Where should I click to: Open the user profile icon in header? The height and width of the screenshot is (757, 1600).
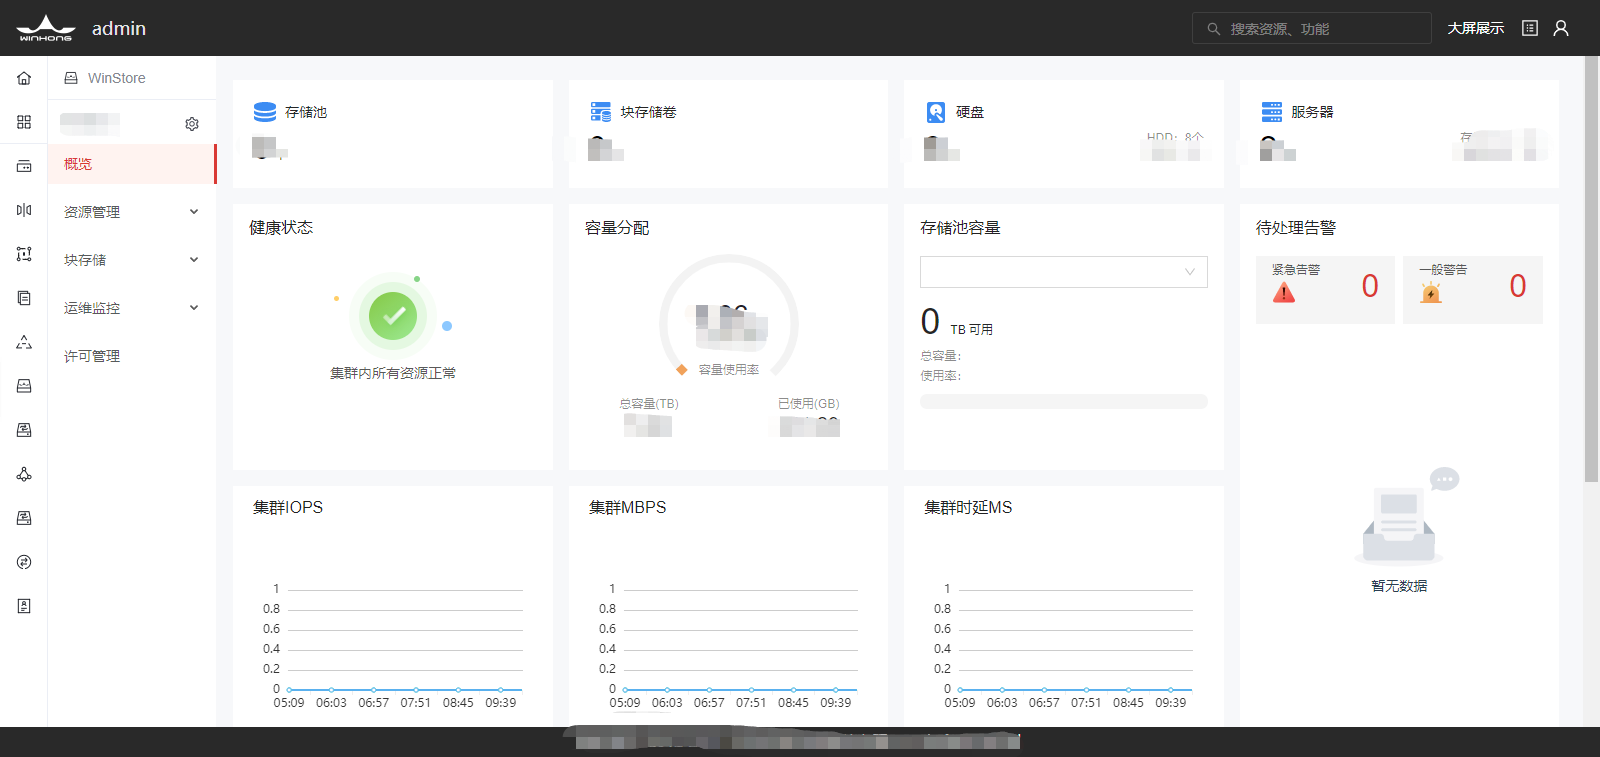pos(1561,28)
